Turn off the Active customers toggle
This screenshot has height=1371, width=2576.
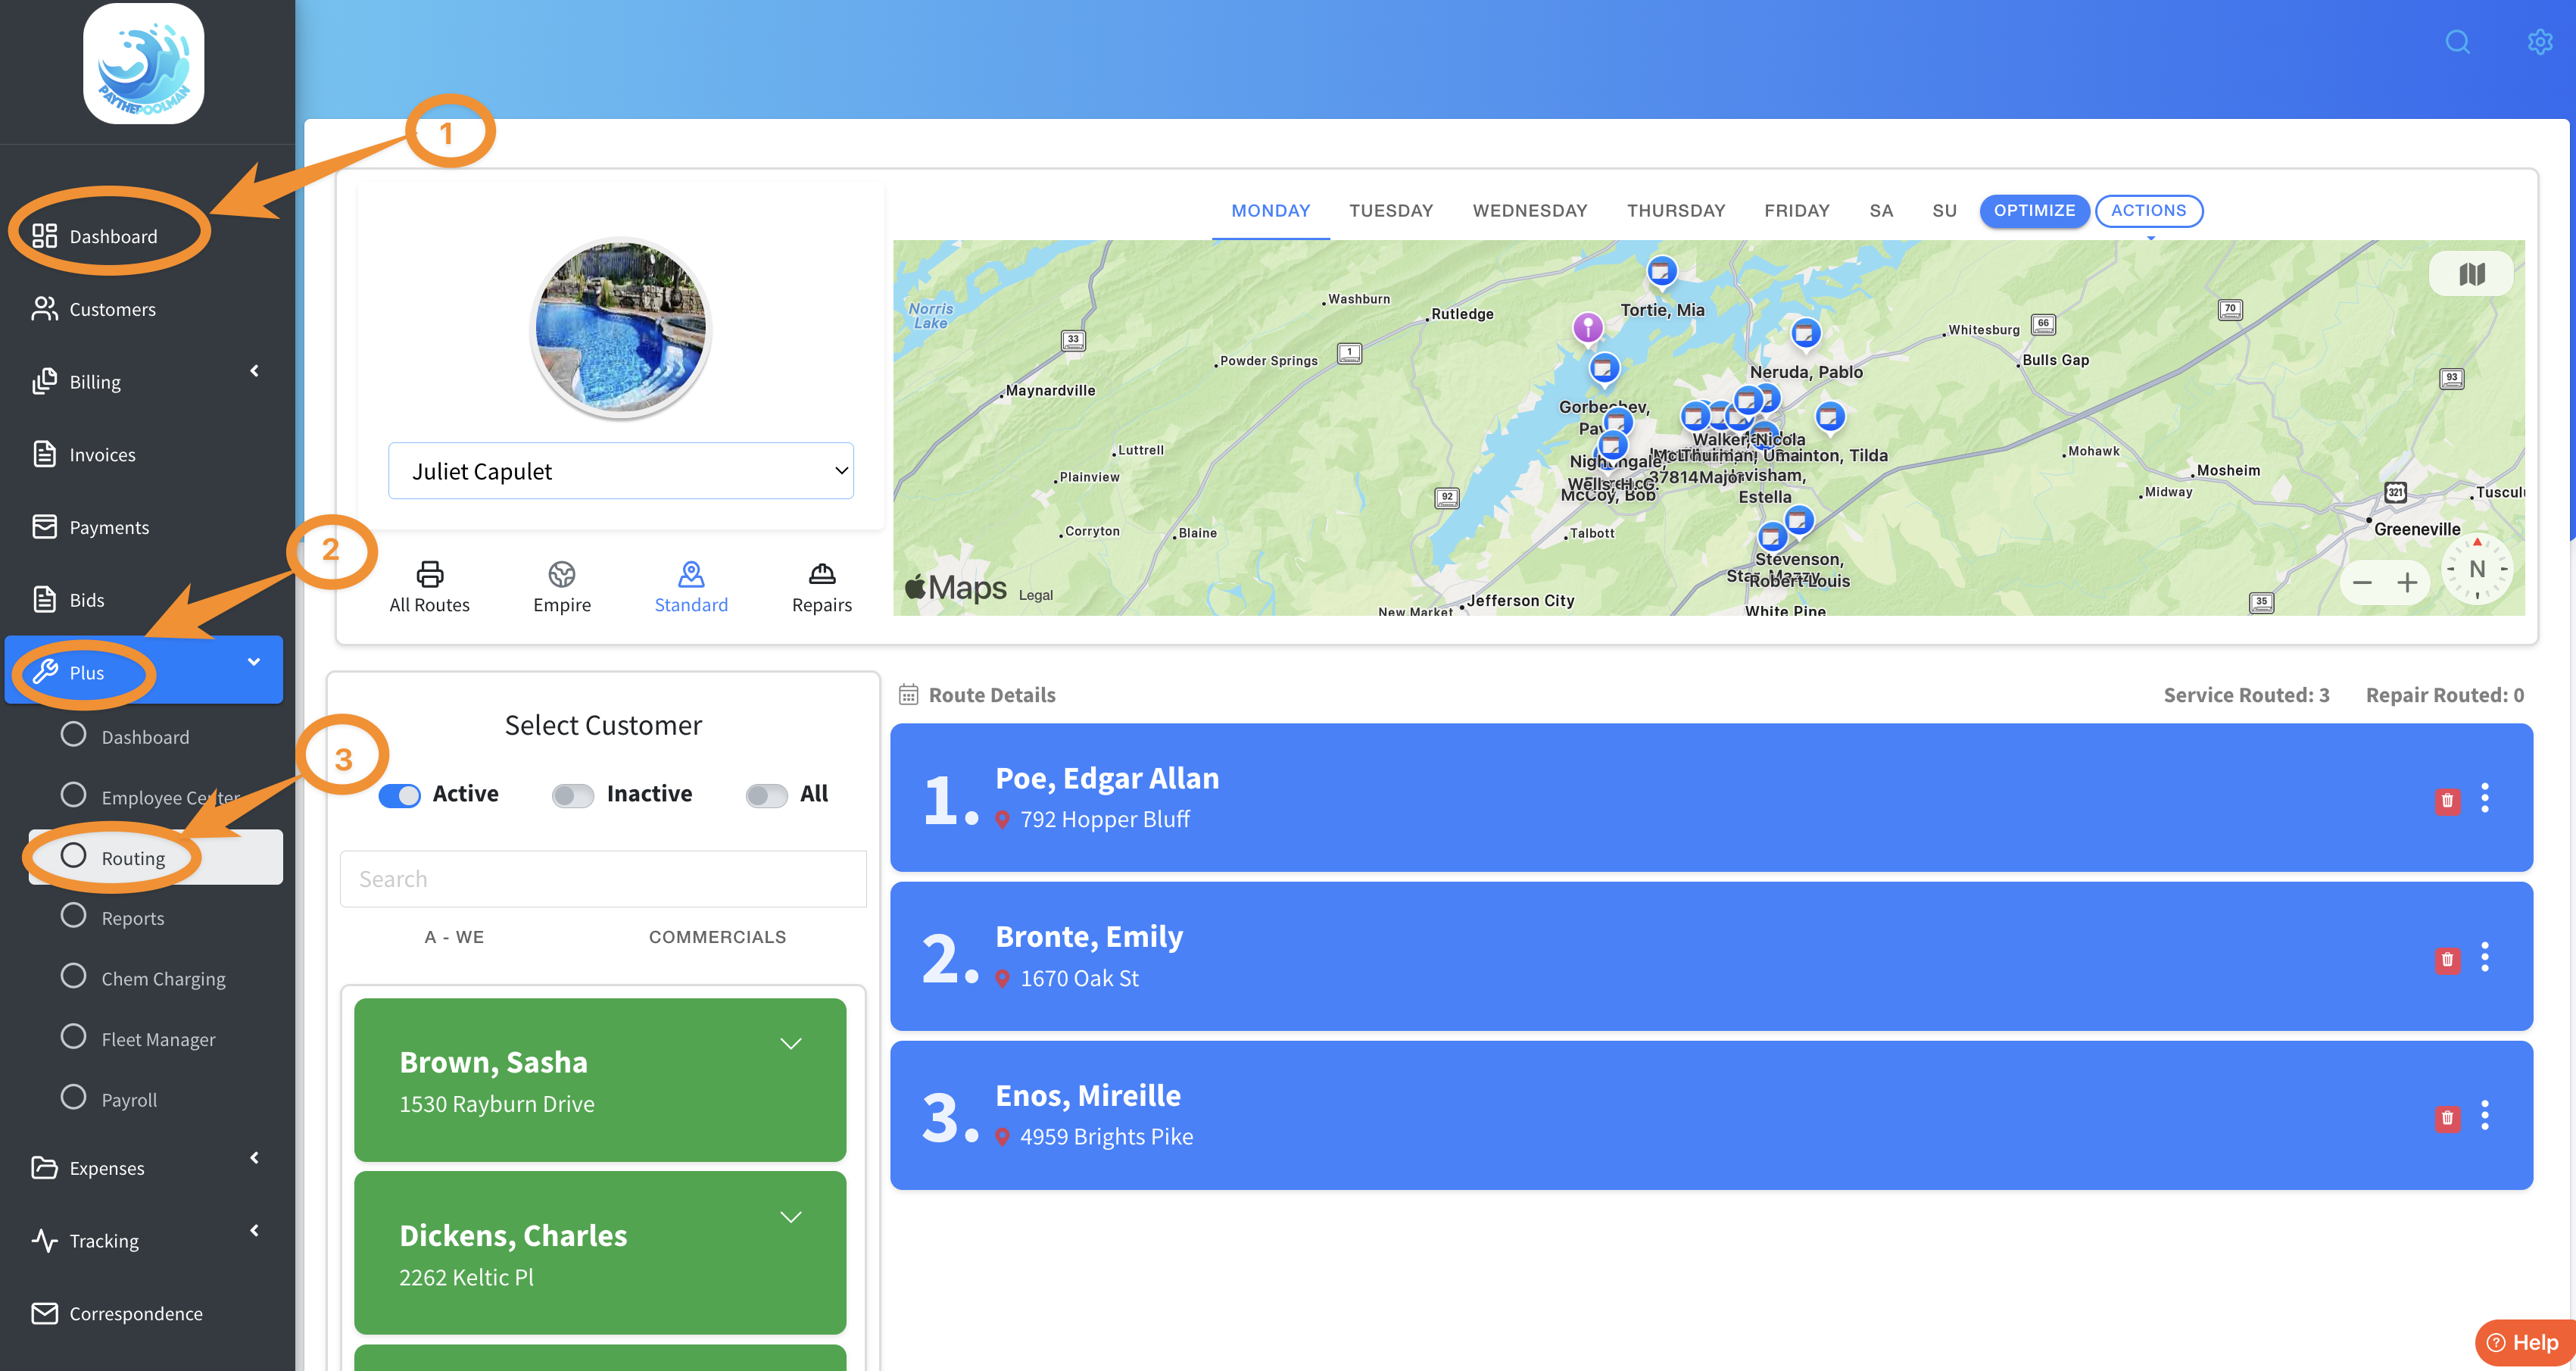[399, 795]
